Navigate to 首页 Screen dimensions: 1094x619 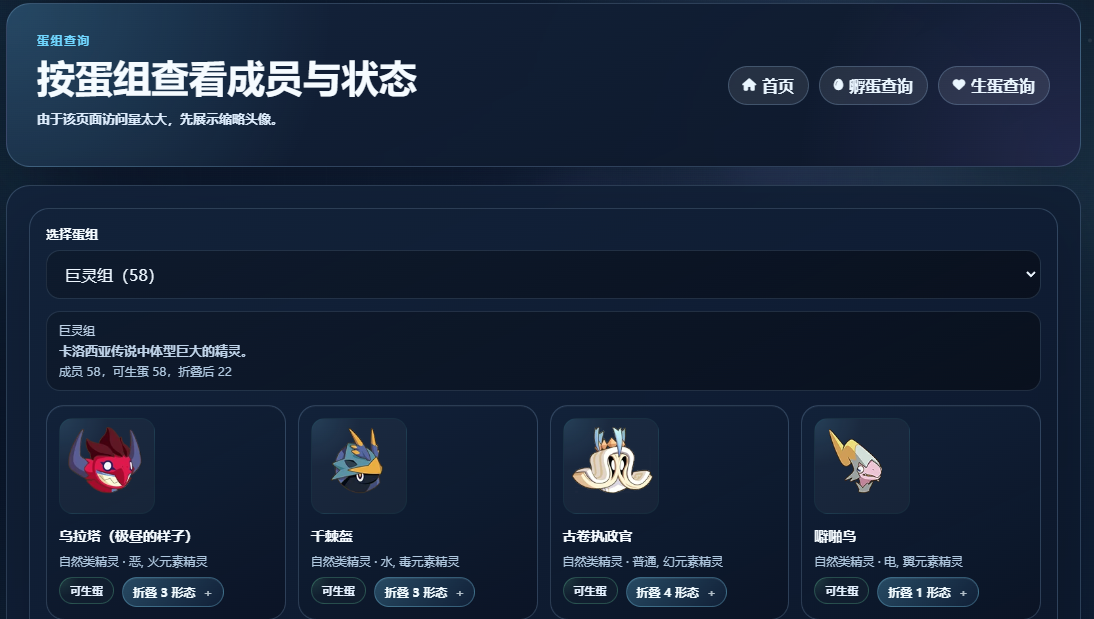pyautogui.click(x=768, y=85)
